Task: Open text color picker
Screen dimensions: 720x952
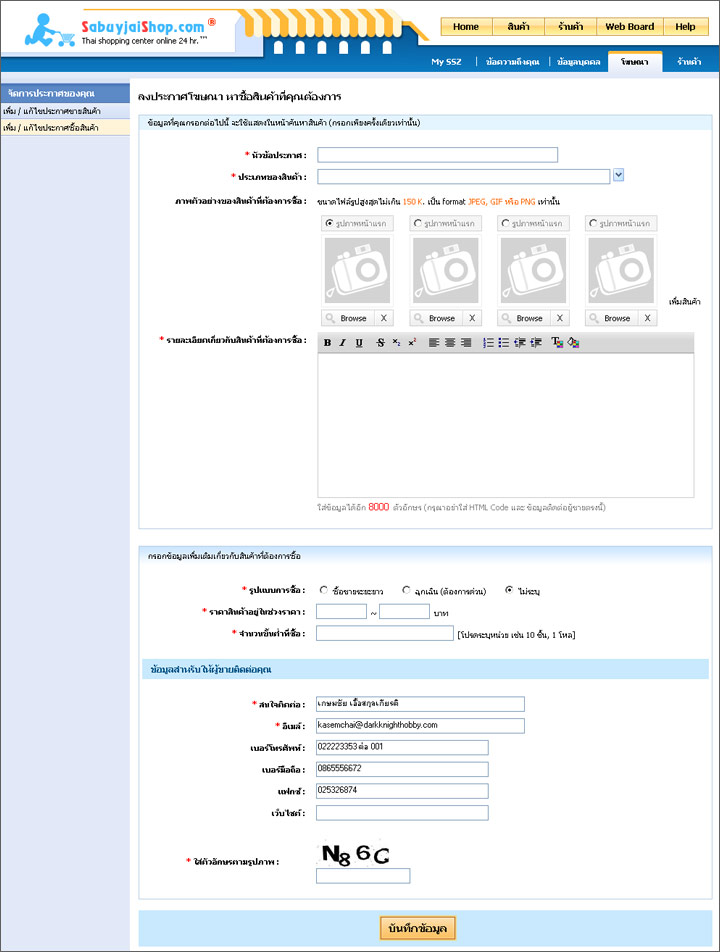Action: point(557,343)
